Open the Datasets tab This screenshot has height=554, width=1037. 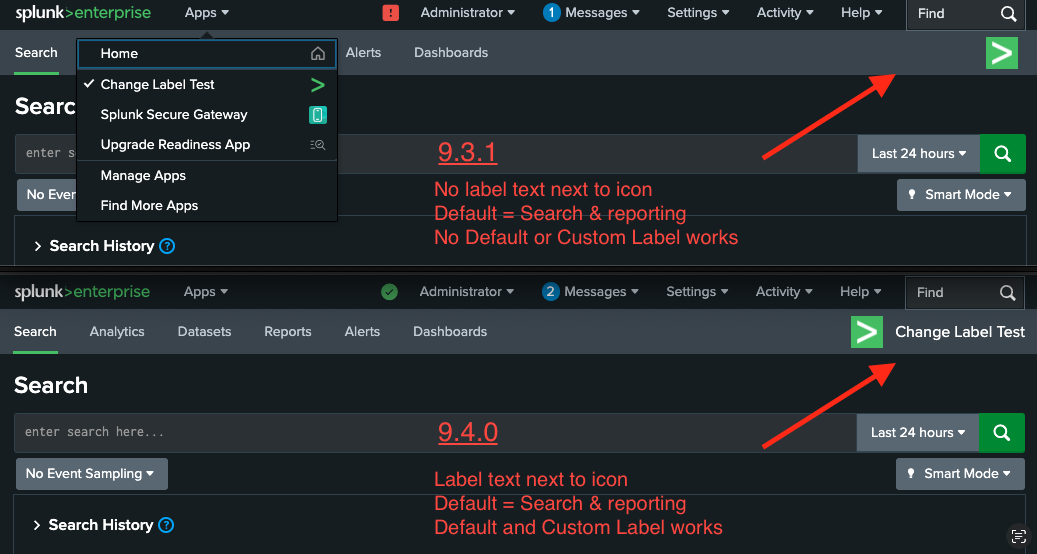point(204,332)
